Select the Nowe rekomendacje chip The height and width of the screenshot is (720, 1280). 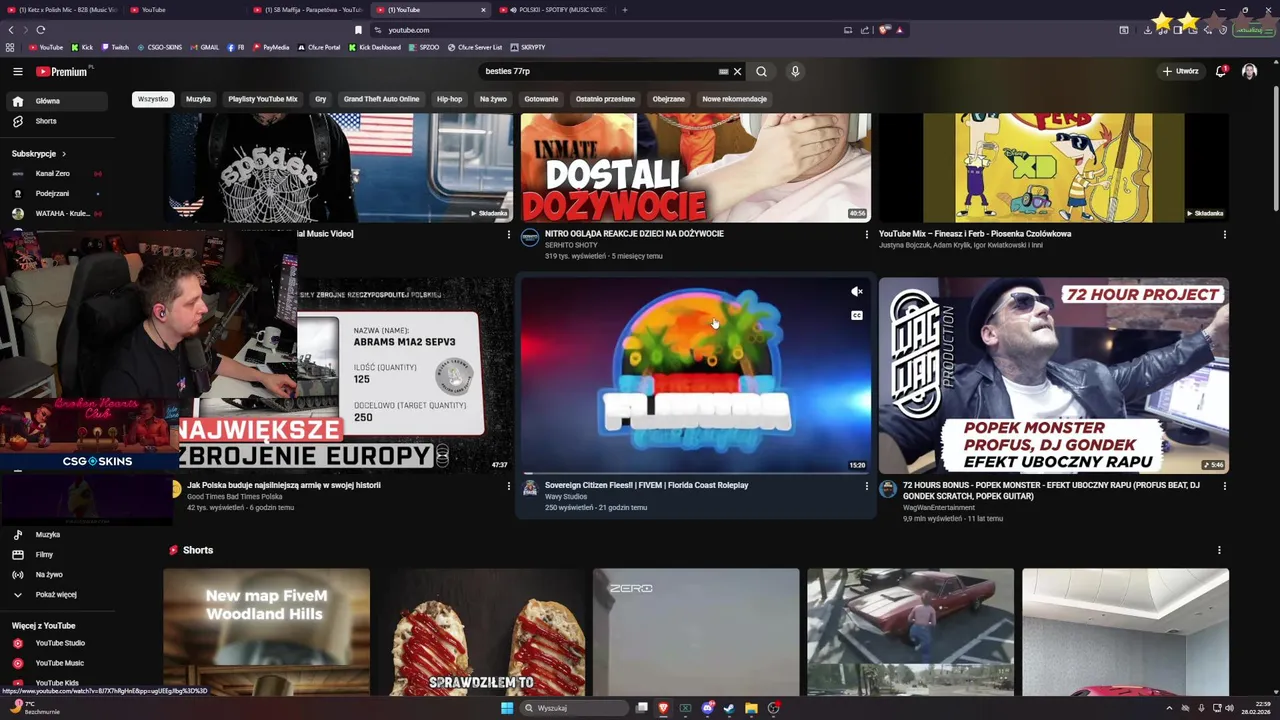(x=734, y=99)
